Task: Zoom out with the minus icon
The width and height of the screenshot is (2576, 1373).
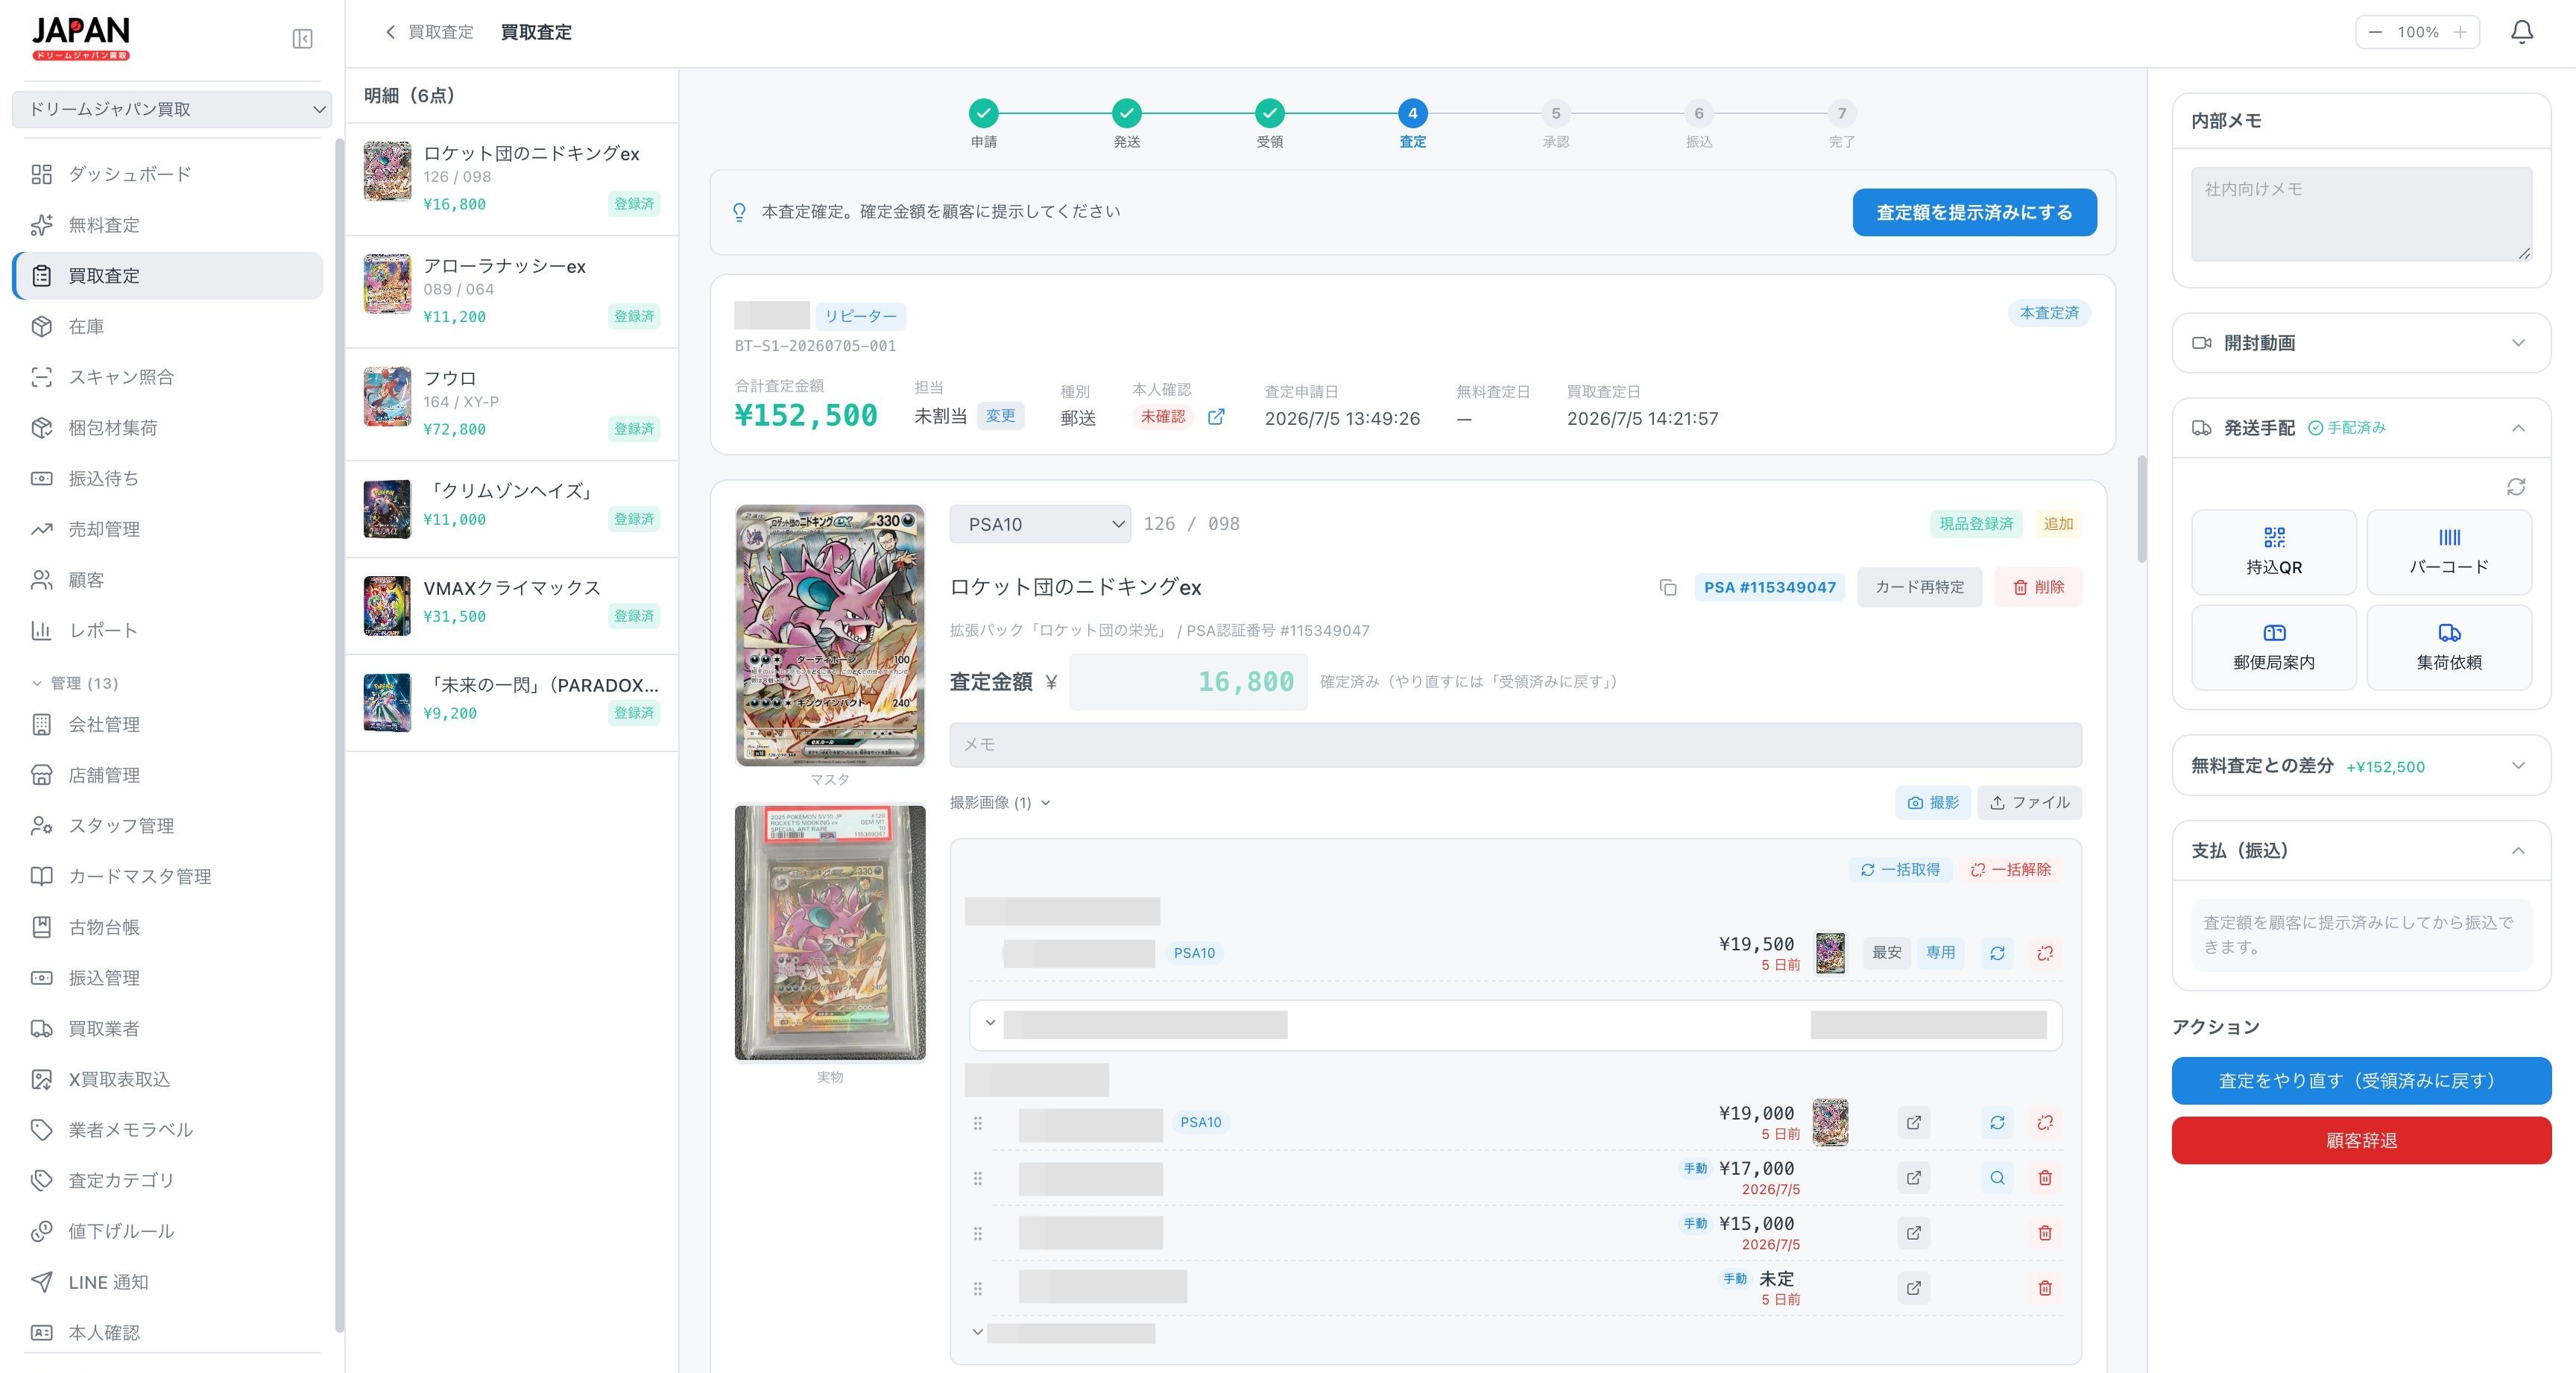Action: click(x=2375, y=32)
